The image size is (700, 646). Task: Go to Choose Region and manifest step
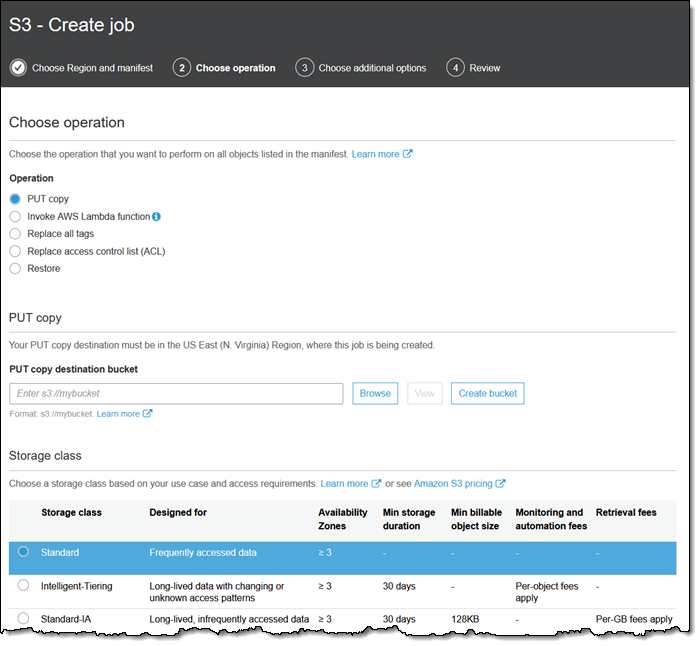92,68
